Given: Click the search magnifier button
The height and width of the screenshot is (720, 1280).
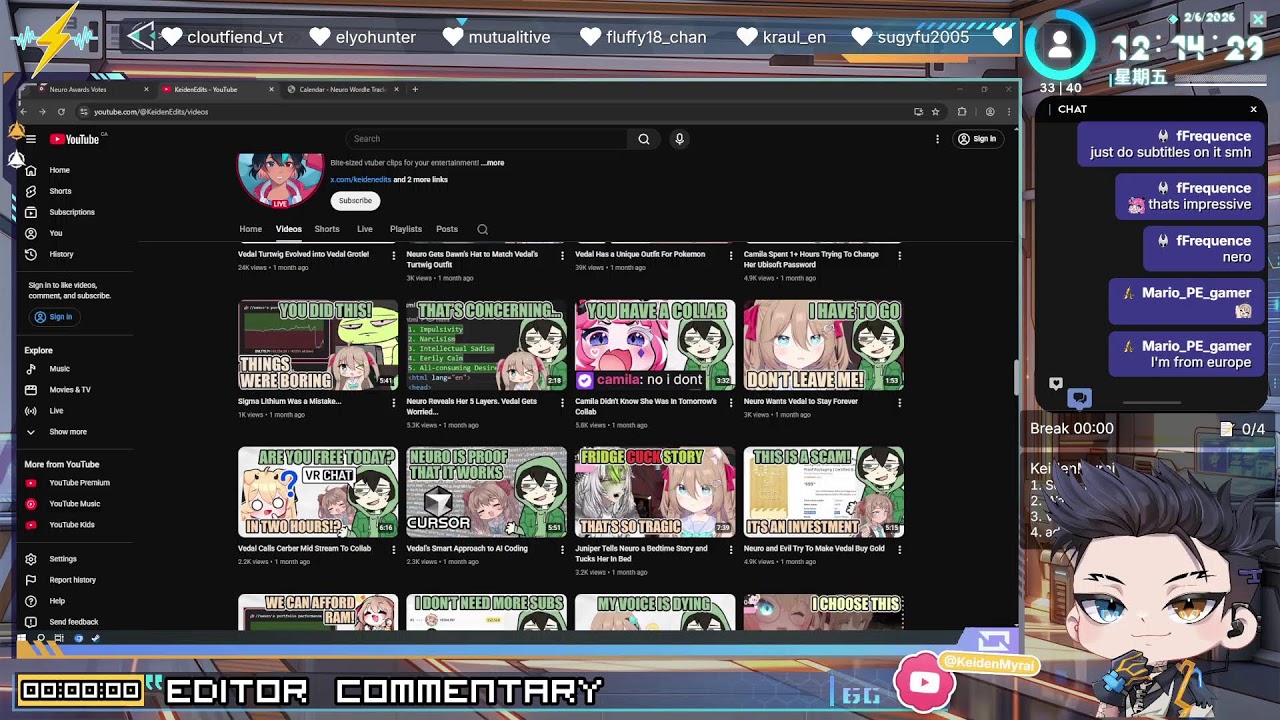Looking at the screenshot, I should (644, 139).
